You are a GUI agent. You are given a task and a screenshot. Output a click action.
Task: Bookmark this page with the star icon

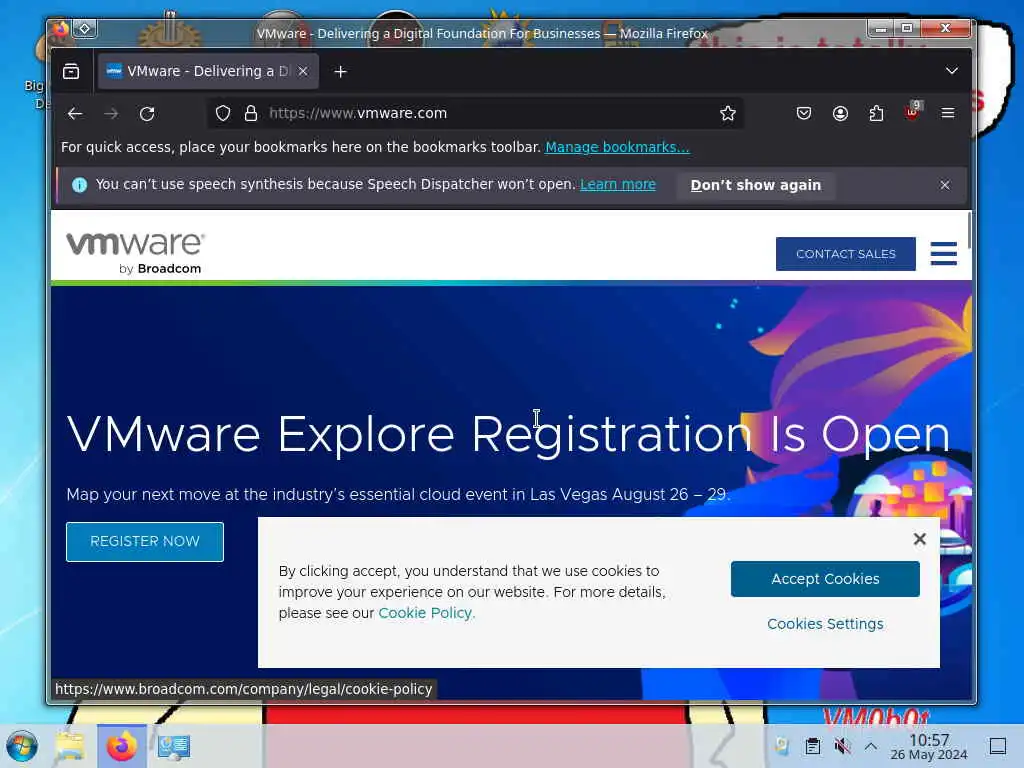click(x=728, y=114)
